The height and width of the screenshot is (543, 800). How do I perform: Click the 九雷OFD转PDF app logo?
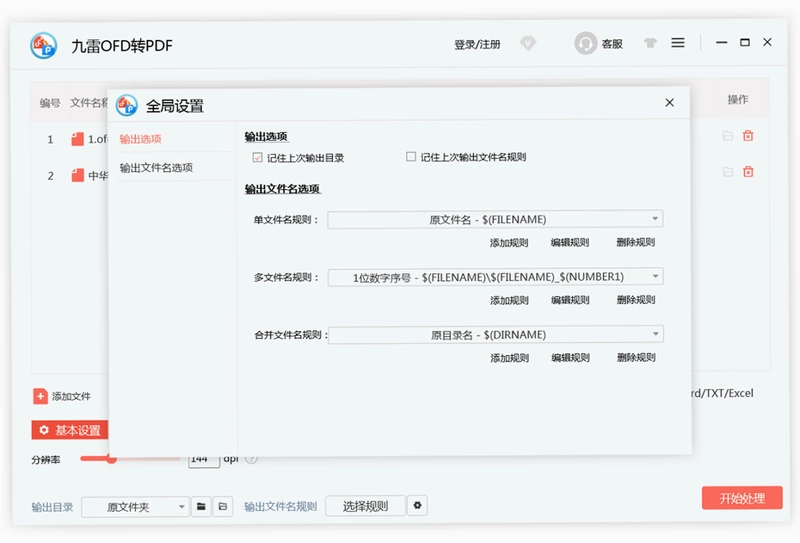(43, 45)
